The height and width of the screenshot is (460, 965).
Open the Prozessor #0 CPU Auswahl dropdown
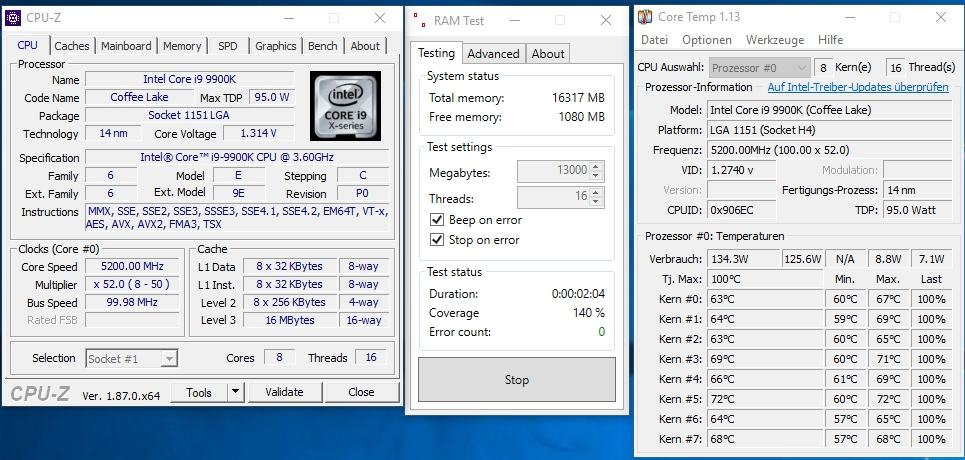[x=760, y=68]
